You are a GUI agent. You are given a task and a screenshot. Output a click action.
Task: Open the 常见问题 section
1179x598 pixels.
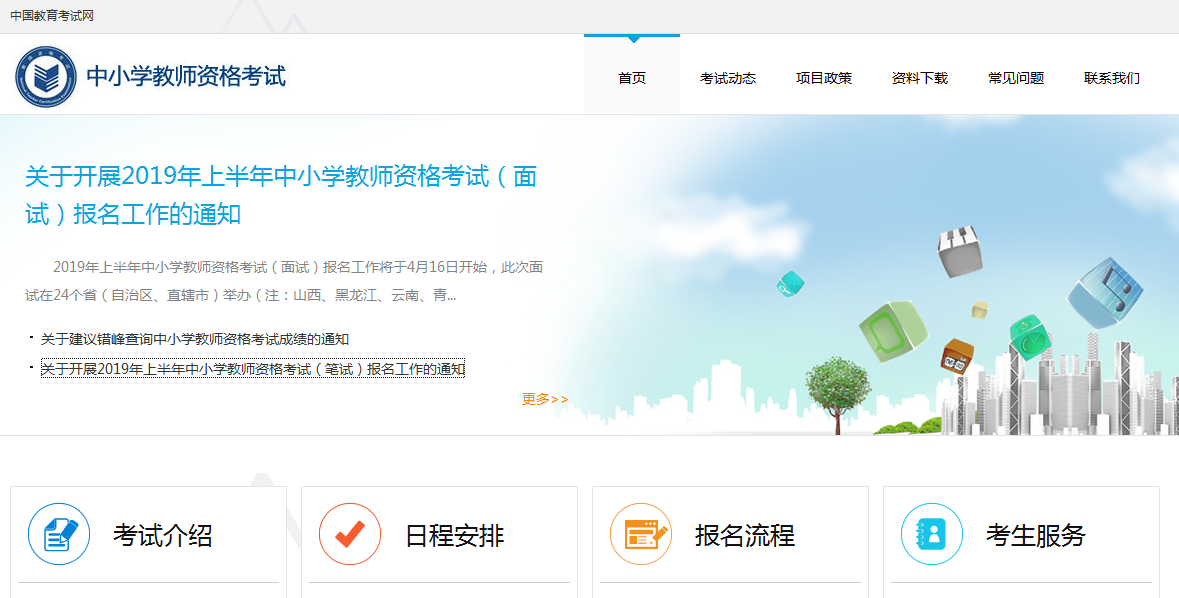coord(1015,78)
